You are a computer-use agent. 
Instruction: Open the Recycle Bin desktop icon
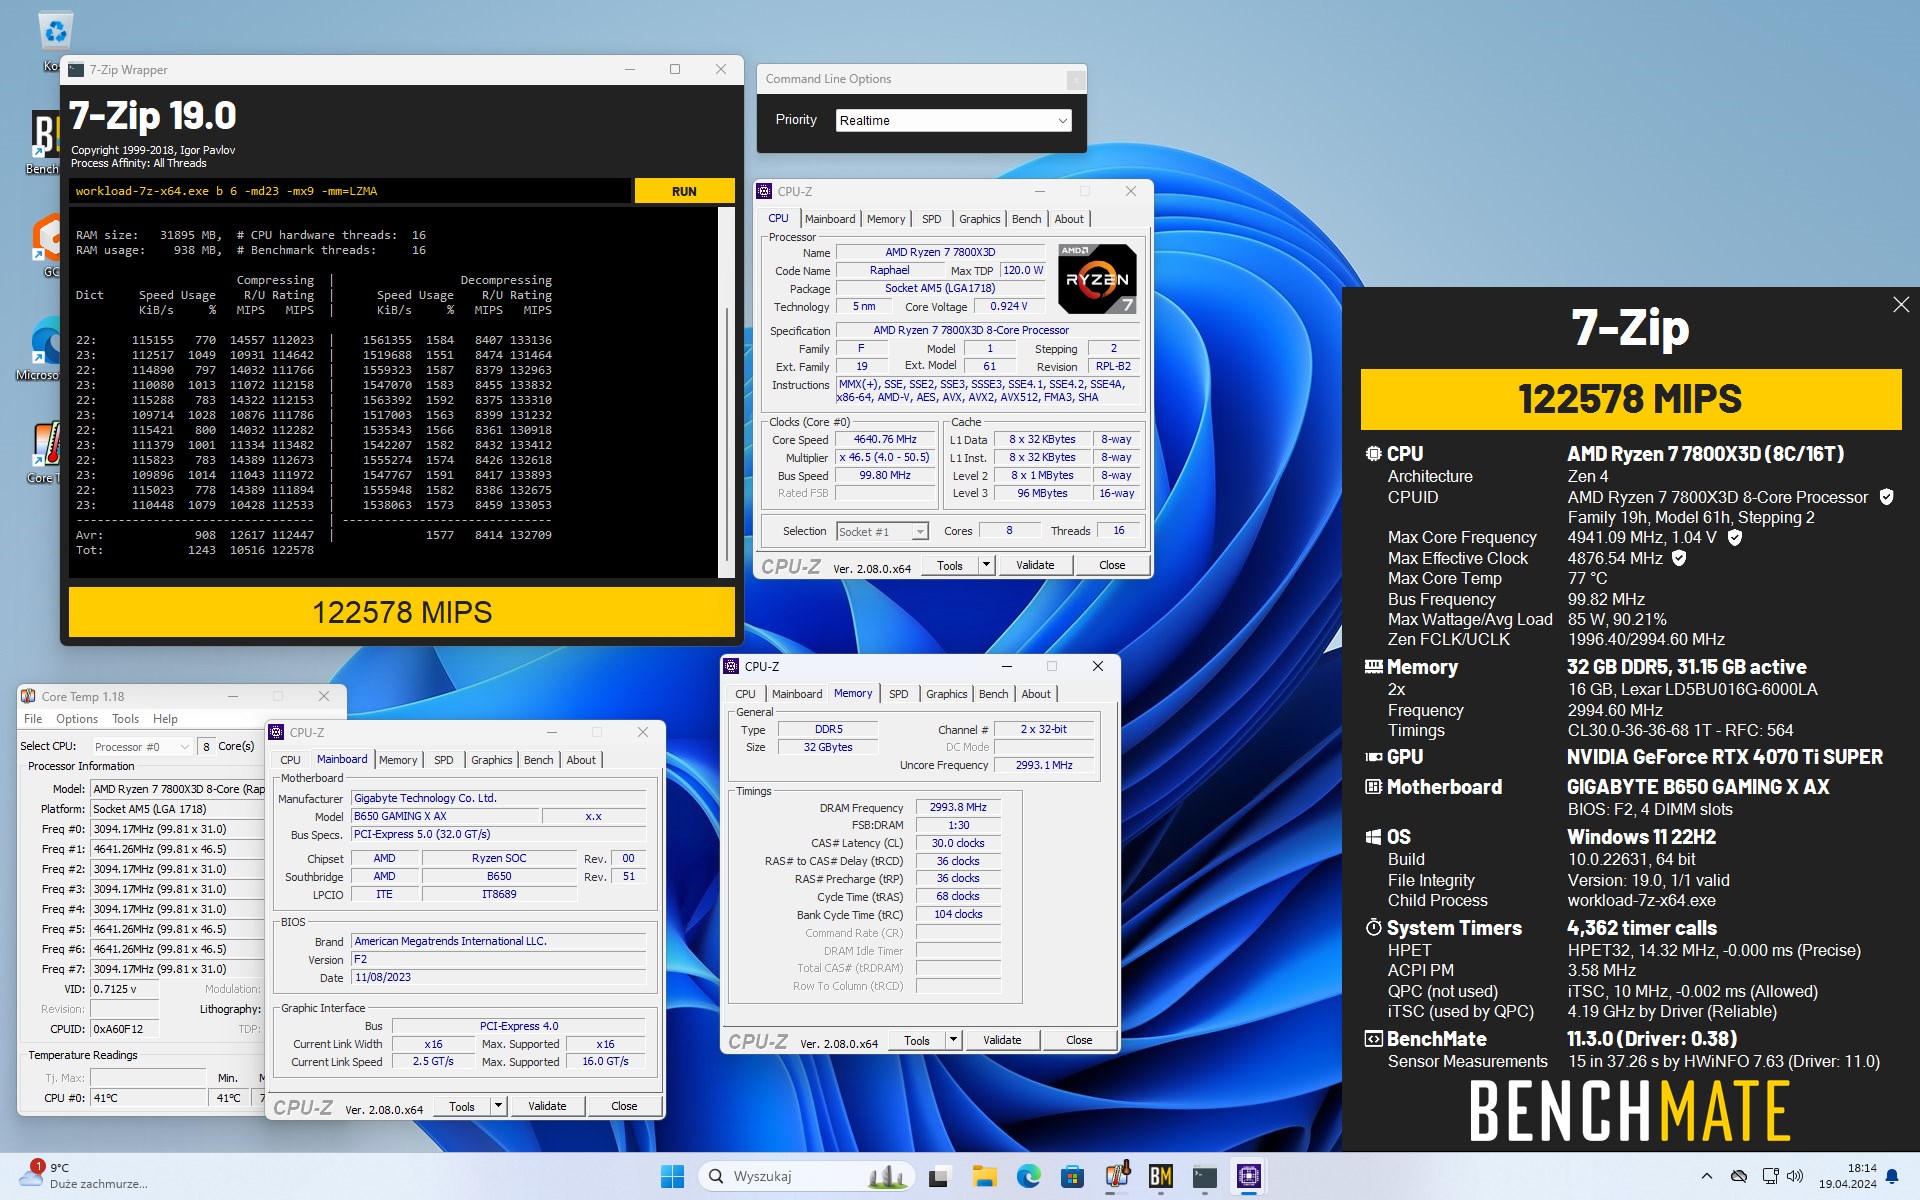tap(55, 32)
